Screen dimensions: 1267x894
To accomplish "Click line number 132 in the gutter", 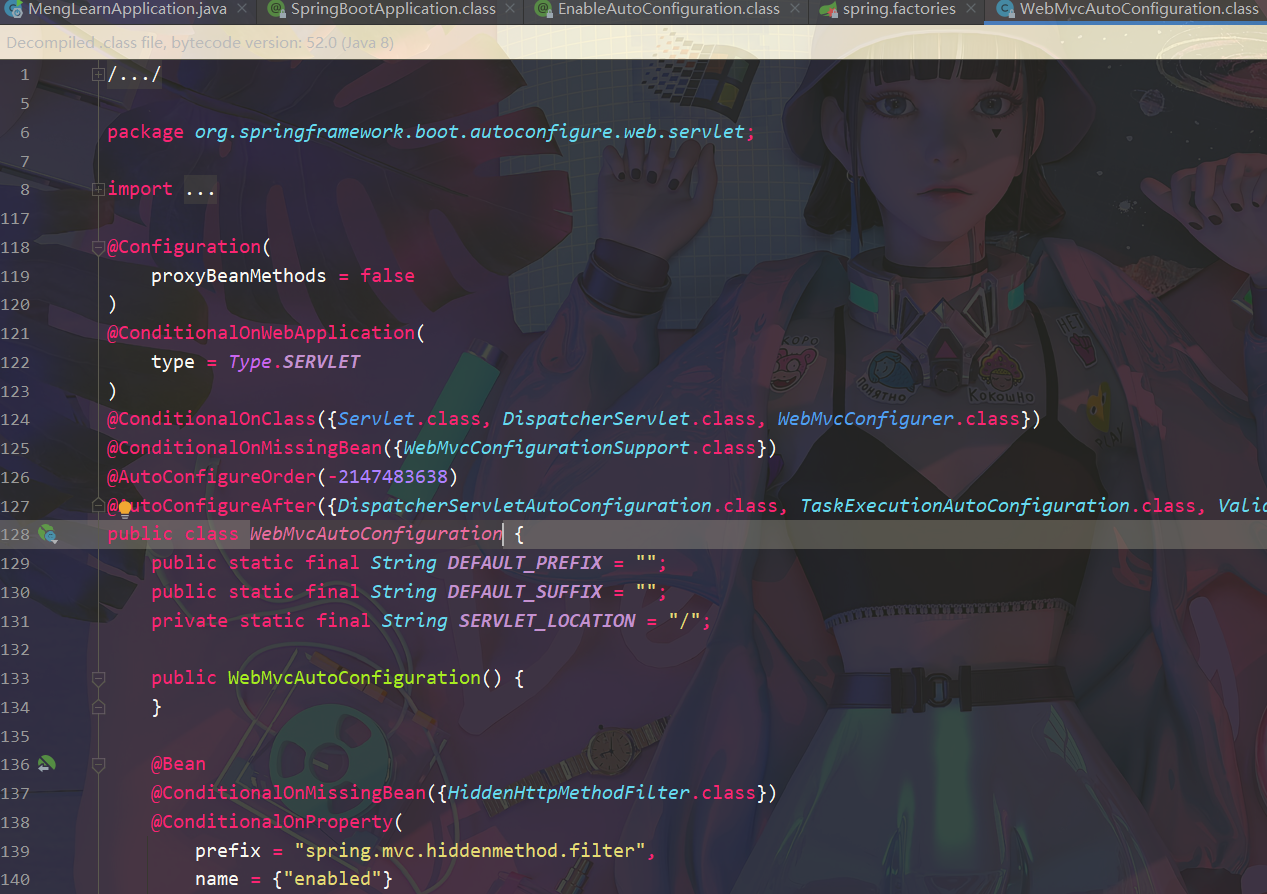I will tap(15, 650).
